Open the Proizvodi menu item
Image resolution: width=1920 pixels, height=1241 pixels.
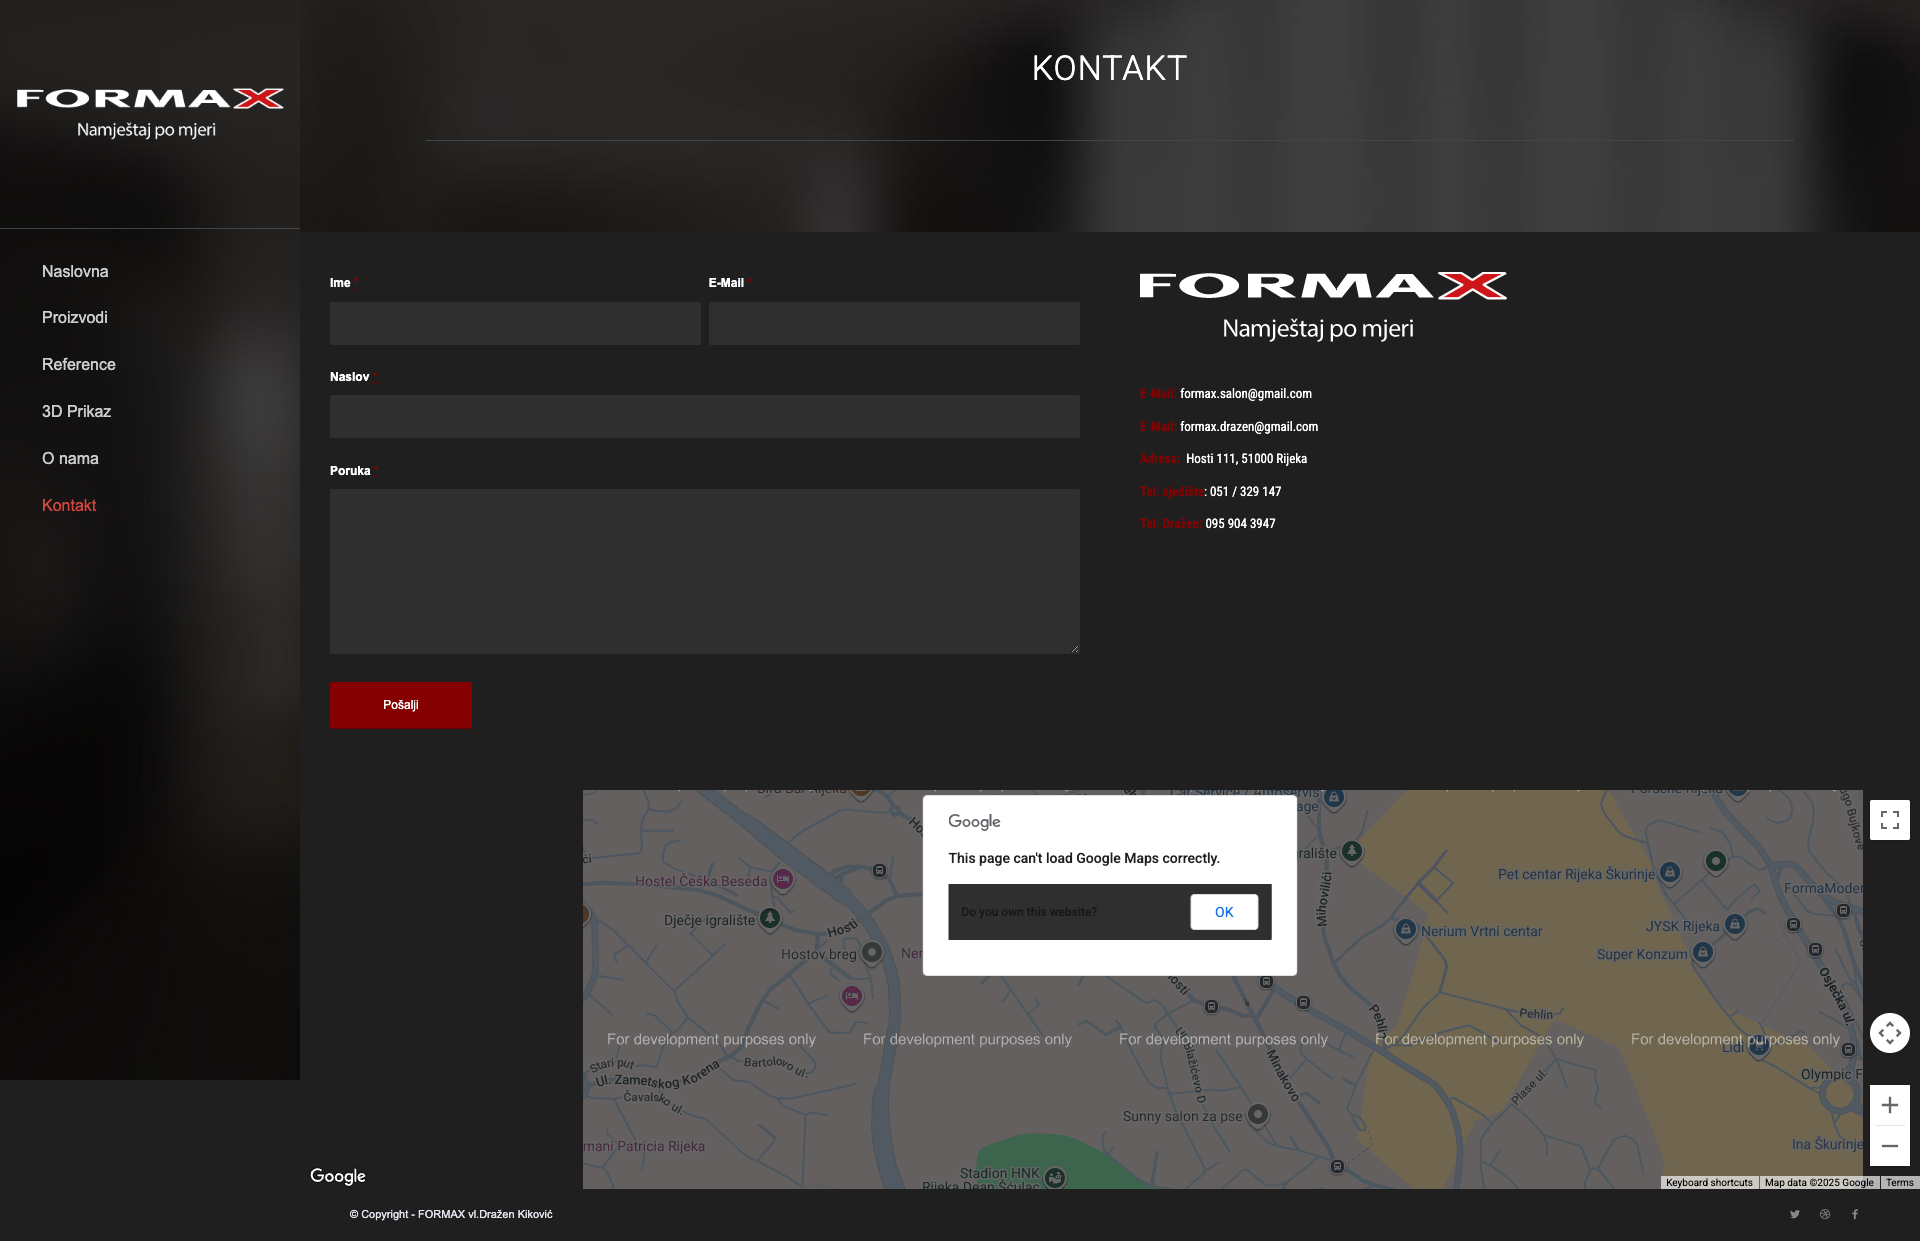[x=75, y=317]
